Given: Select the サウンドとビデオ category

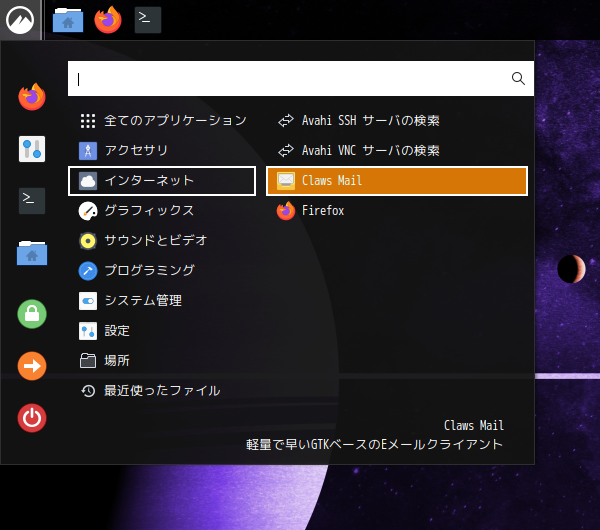Looking at the screenshot, I should 162,241.
